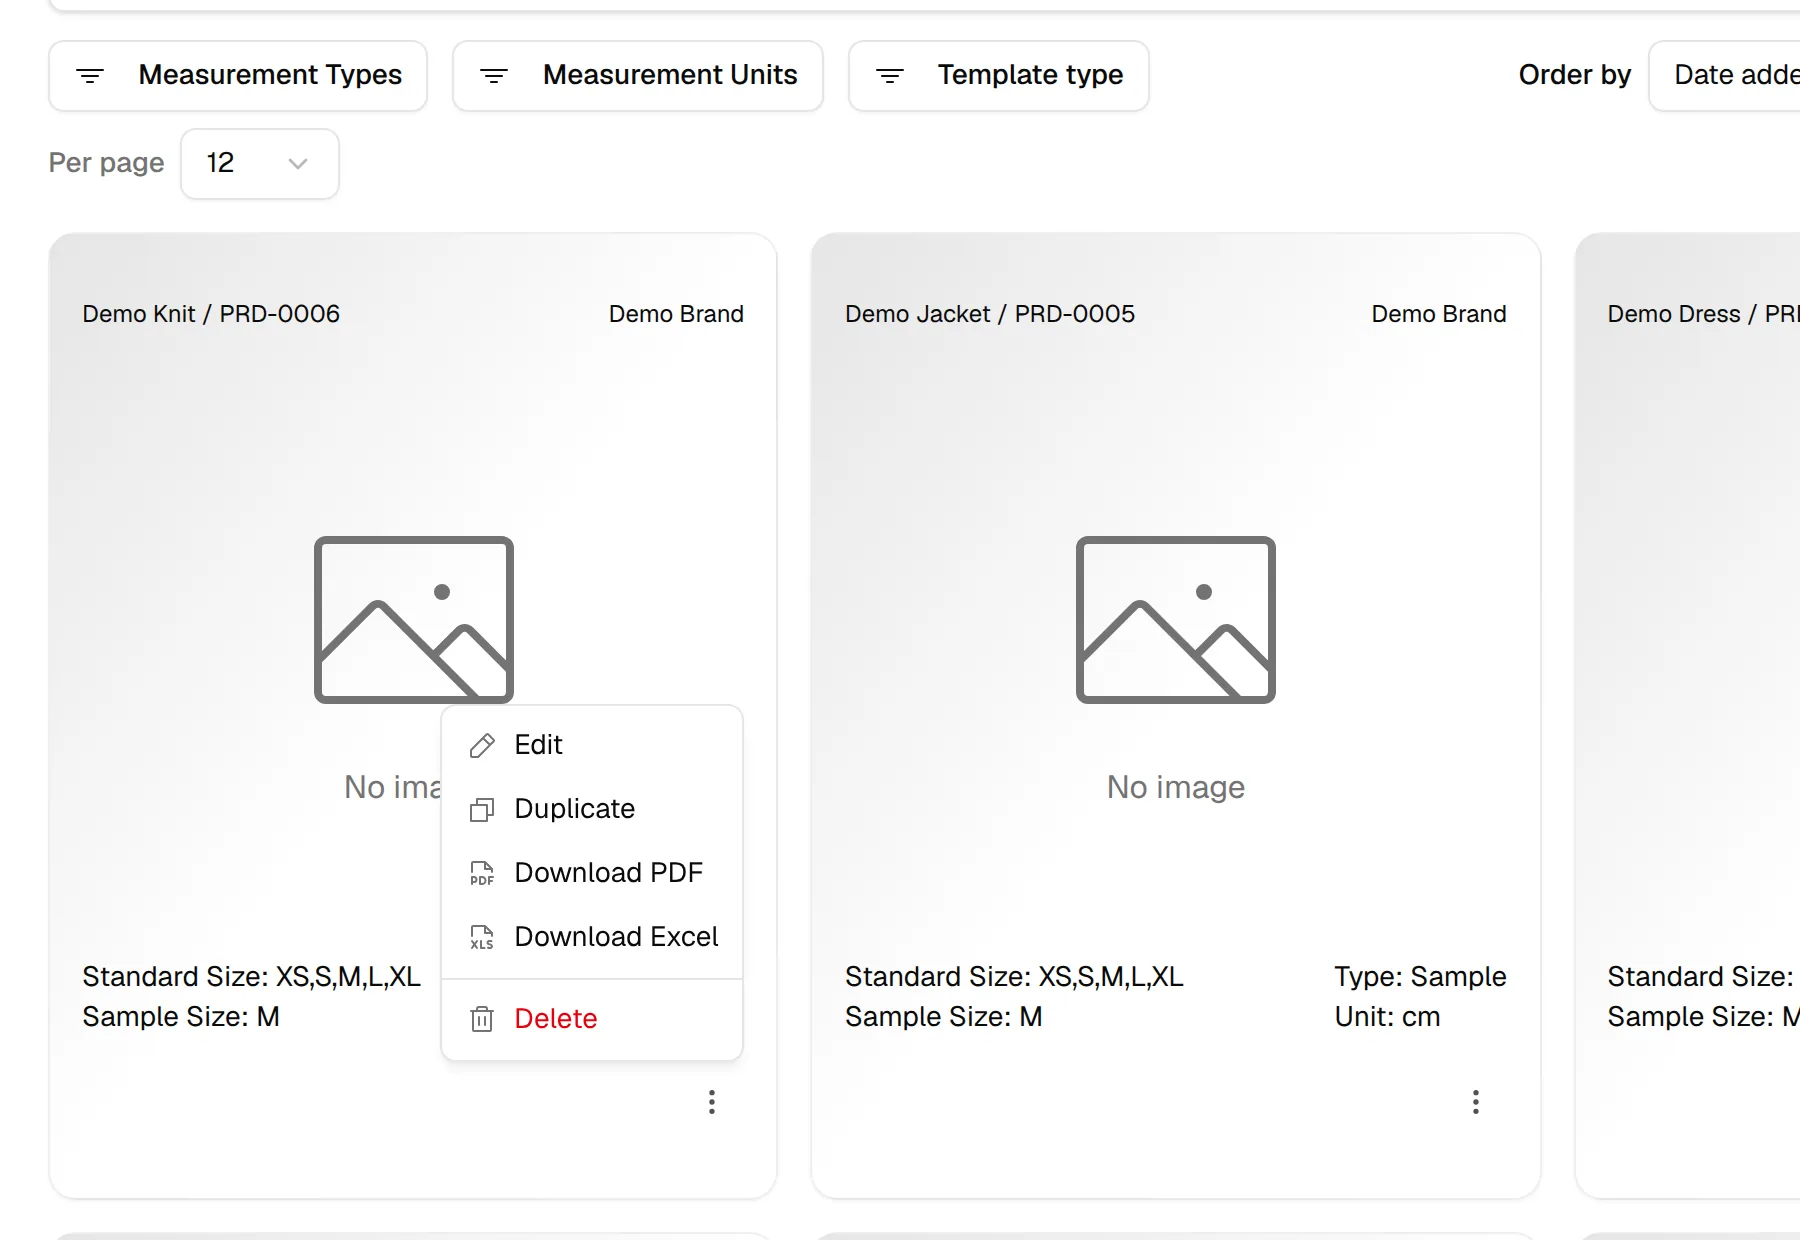1800x1240 pixels.
Task: Click the "No image" label on Demo Jacket card
Action: coord(1176,788)
